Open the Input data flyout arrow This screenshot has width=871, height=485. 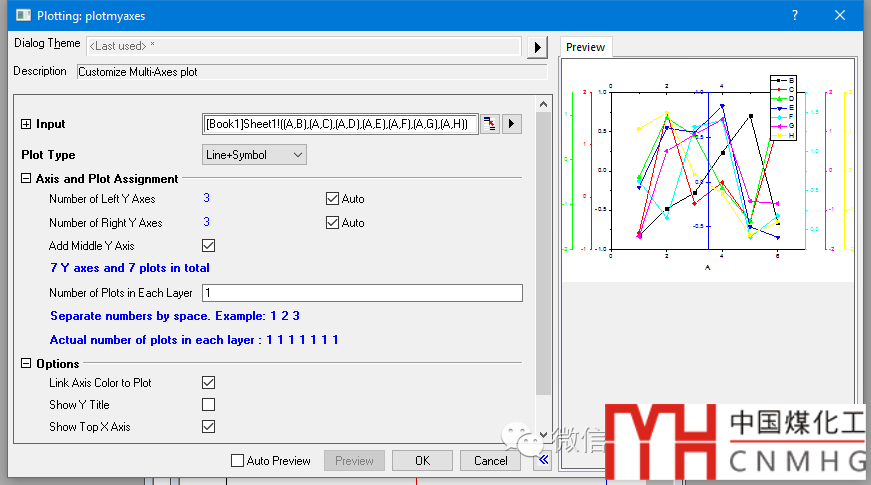click(512, 124)
